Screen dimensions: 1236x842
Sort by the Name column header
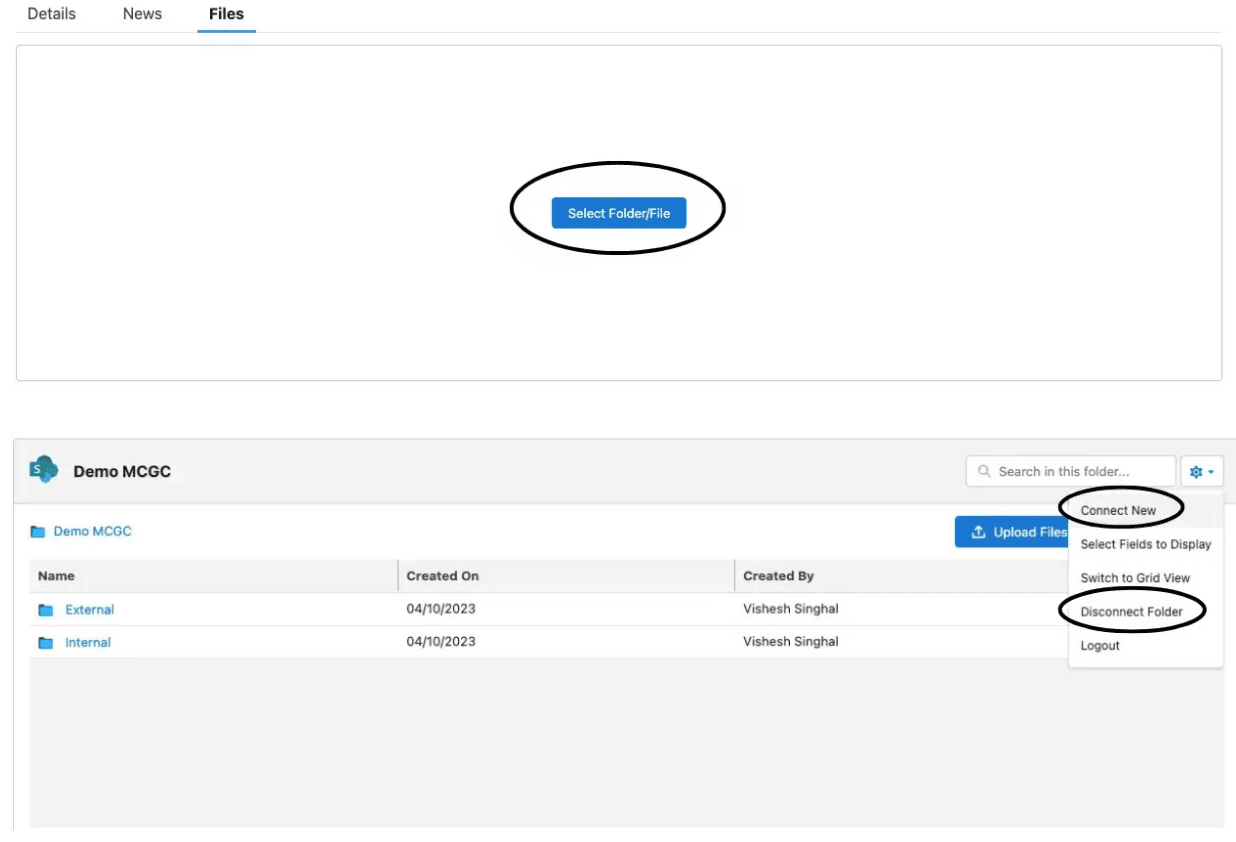pyautogui.click(x=214, y=576)
